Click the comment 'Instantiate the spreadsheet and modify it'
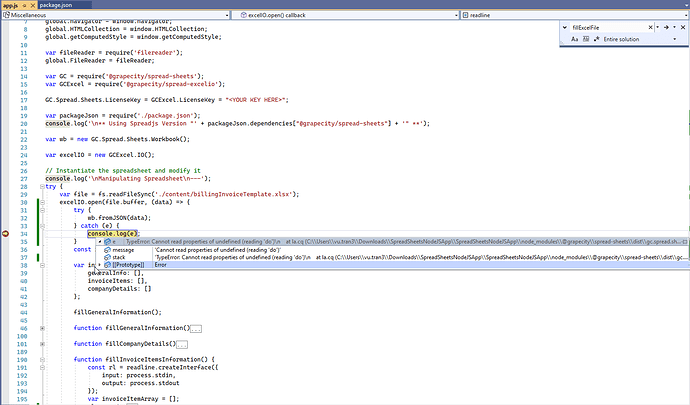Viewport: 690px width, 405px height. (123, 171)
